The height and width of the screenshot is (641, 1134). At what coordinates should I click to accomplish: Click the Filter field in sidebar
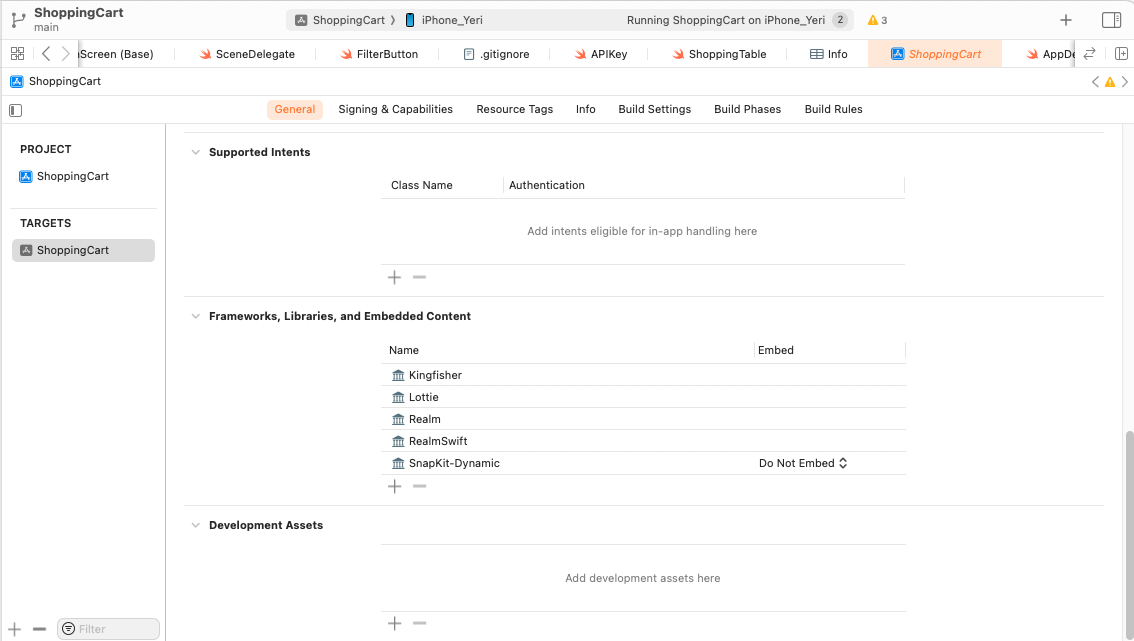pyautogui.click(x=108, y=629)
